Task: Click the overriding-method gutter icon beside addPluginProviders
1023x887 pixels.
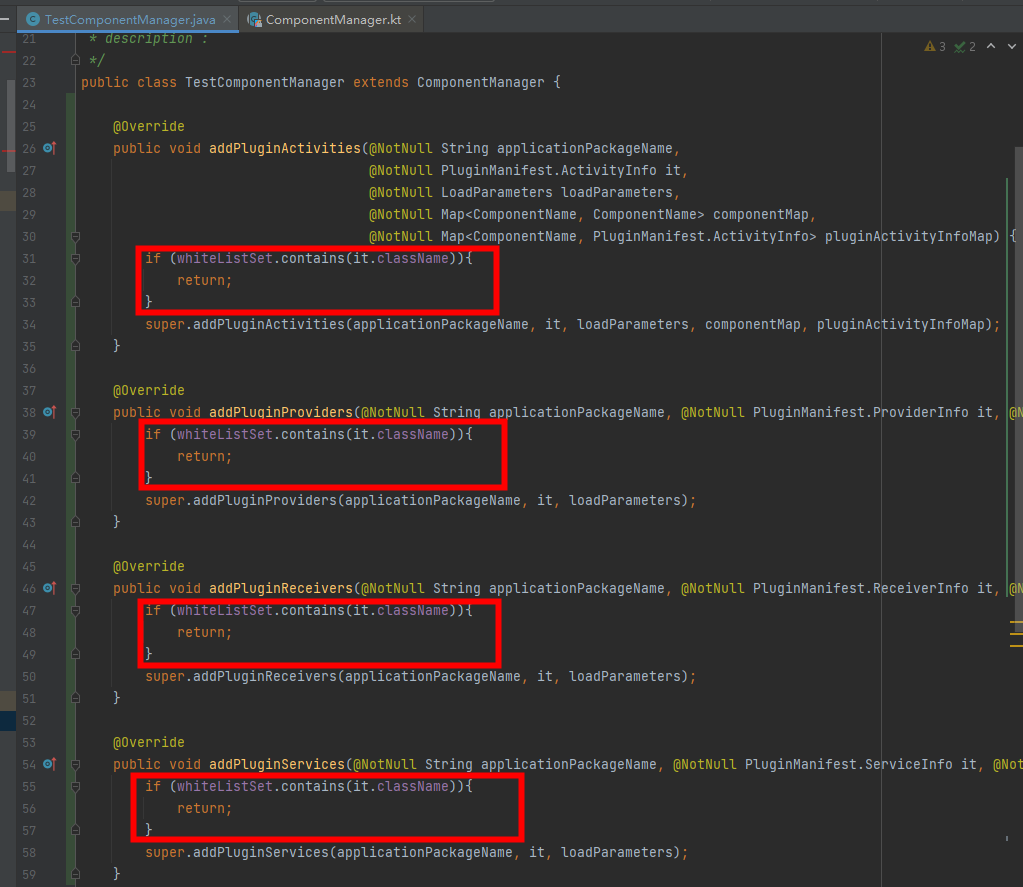Action: [46, 412]
